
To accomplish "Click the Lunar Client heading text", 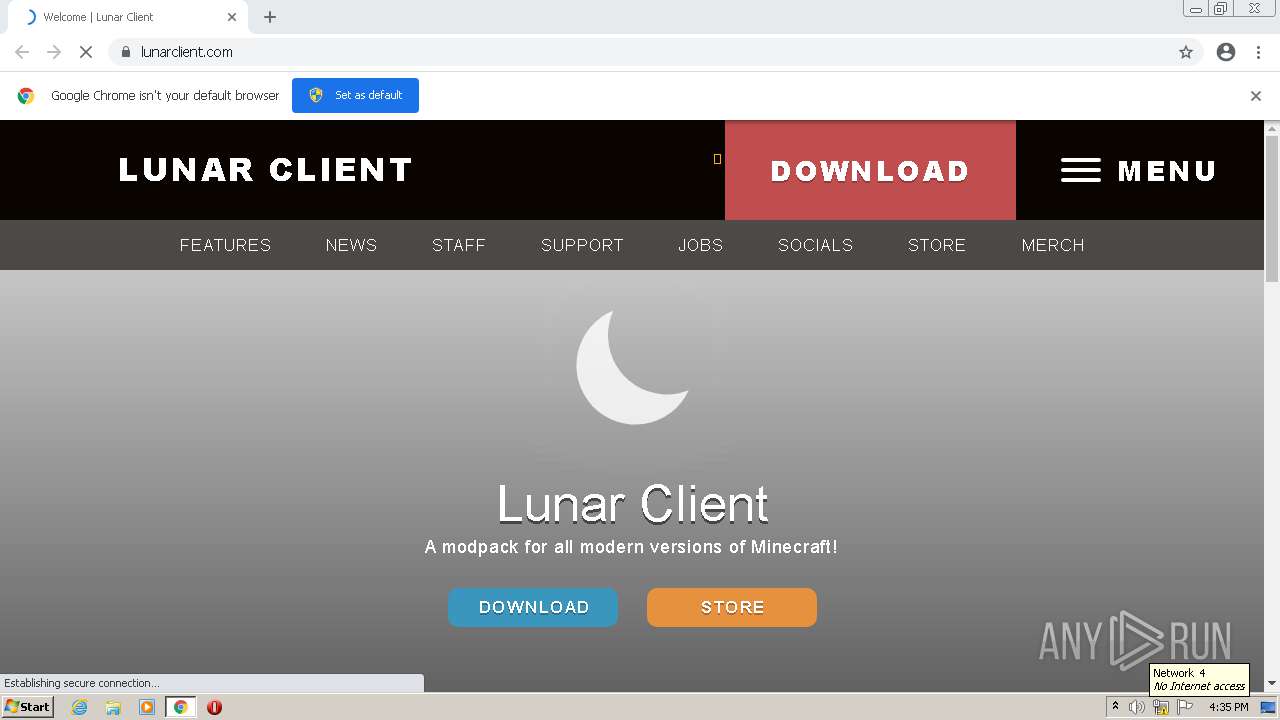I will click(633, 503).
